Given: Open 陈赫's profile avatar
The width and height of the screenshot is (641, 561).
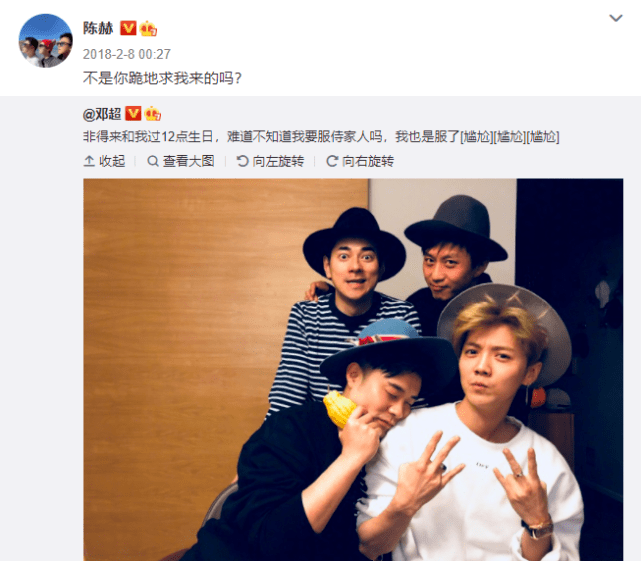Looking at the screenshot, I should coord(46,41).
